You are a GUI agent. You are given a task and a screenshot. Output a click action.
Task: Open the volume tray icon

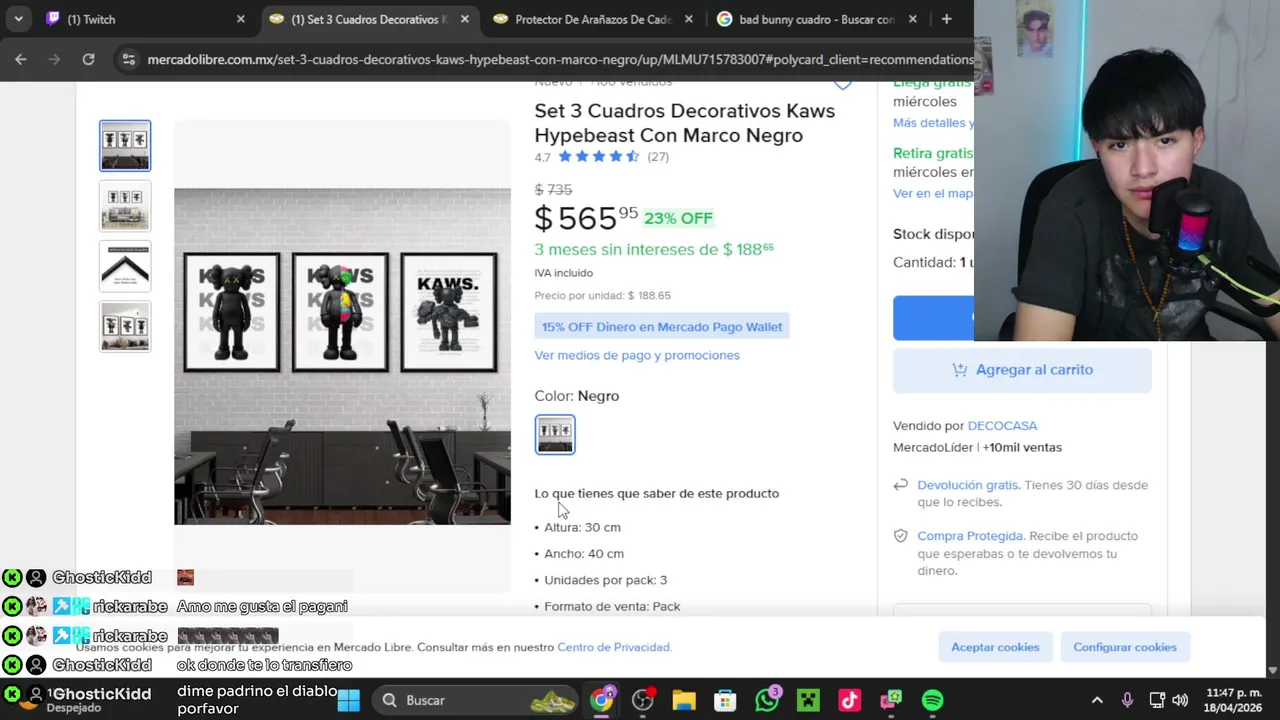[x=1180, y=700]
